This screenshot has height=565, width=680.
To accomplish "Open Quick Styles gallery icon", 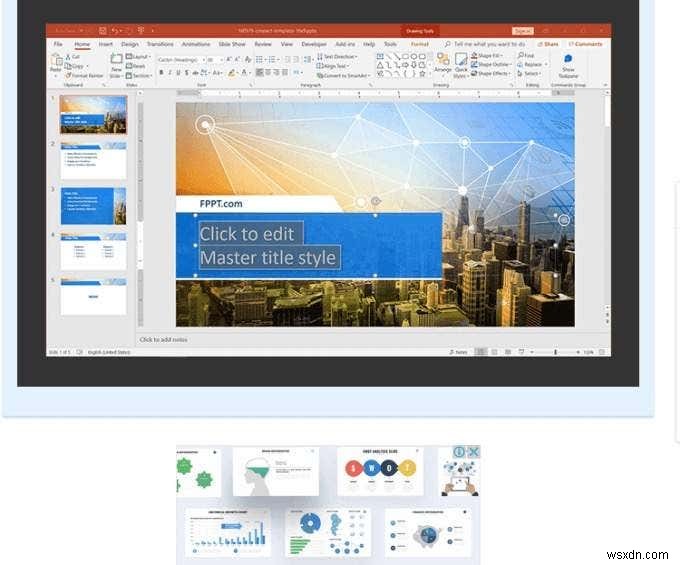I will click(x=461, y=59).
